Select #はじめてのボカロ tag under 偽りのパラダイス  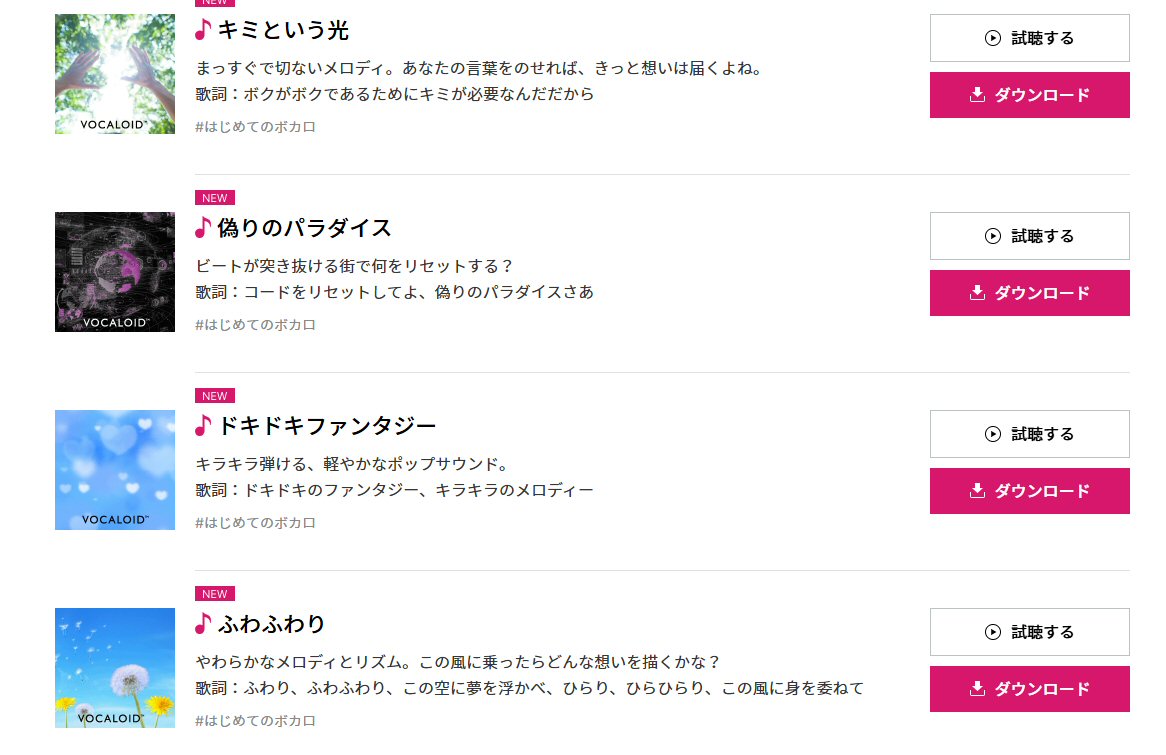tap(256, 325)
